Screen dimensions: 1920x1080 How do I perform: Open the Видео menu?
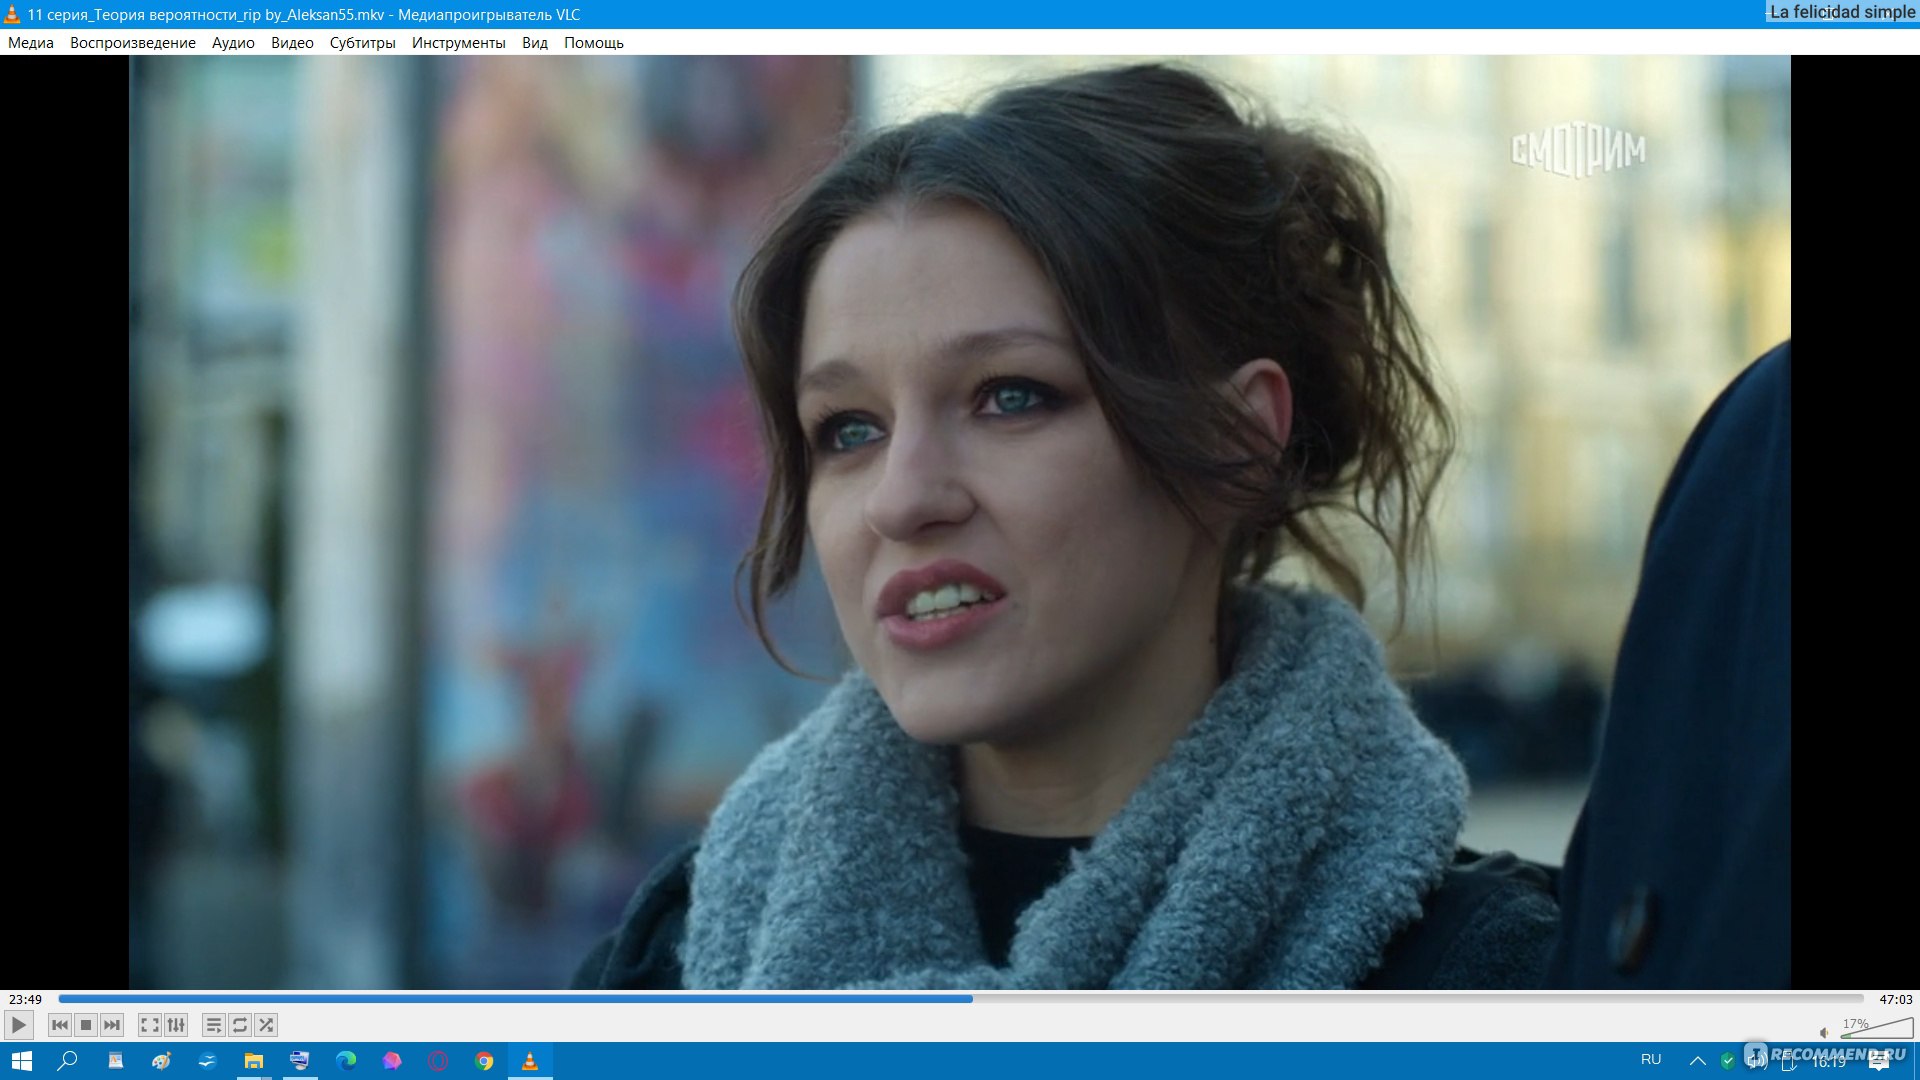(x=292, y=43)
